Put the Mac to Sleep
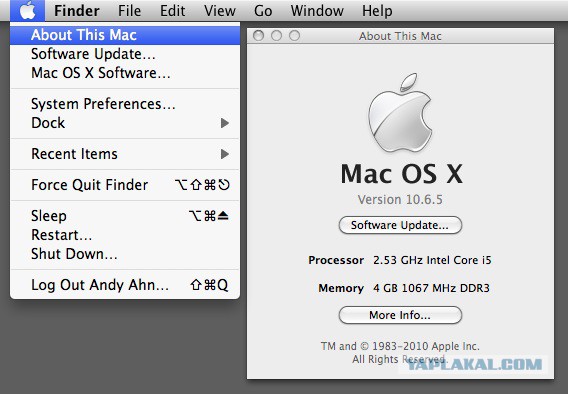 [125, 216]
